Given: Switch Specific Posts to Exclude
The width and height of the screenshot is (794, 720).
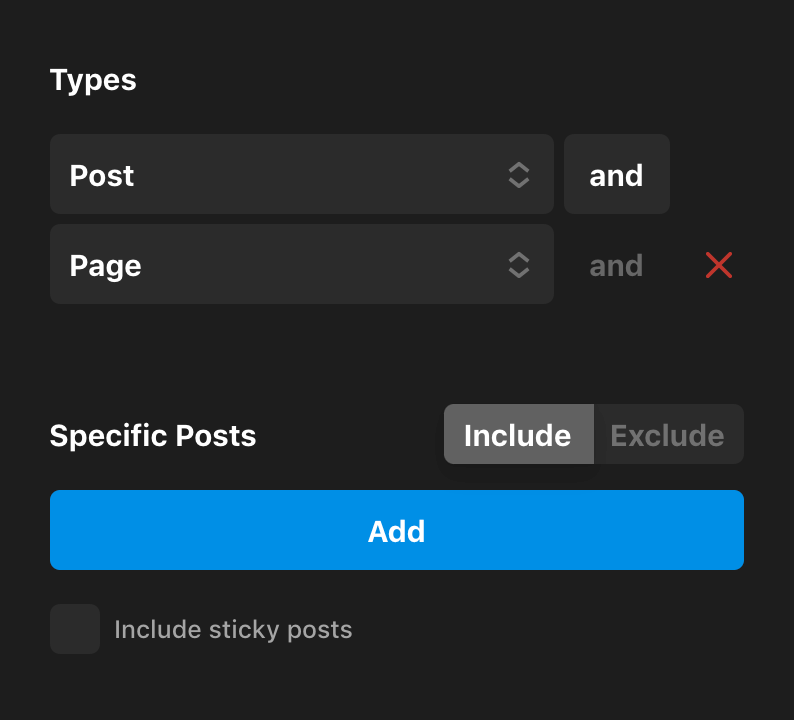Looking at the screenshot, I should tap(667, 435).
